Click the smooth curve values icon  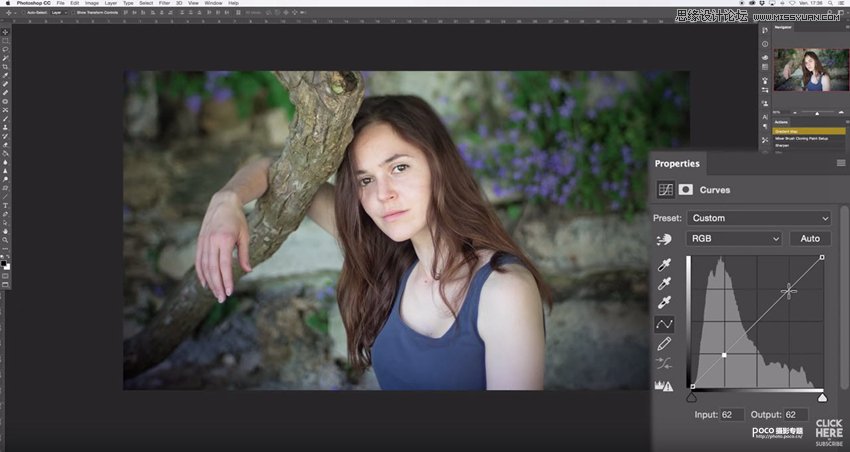pyautogui.click(x=665, y=364)
